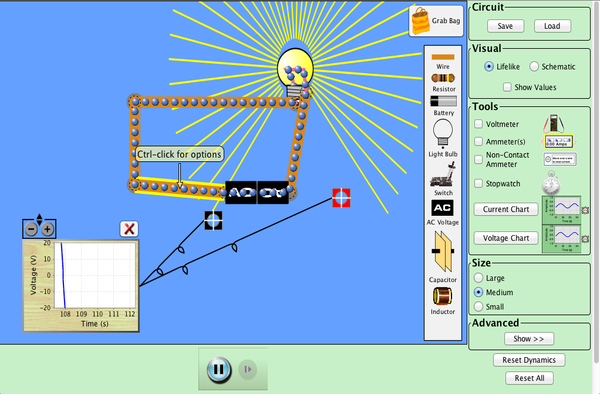This screenshot has width=600, height=394.
Task: Click the stopwatch tool image
Action: 551,183
